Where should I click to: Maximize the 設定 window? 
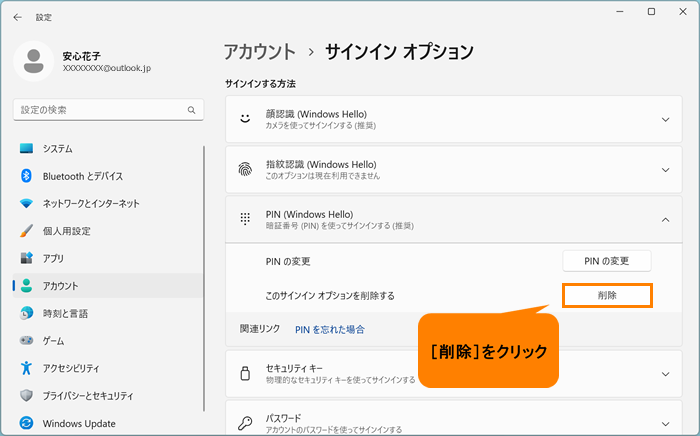coord(651,12)
